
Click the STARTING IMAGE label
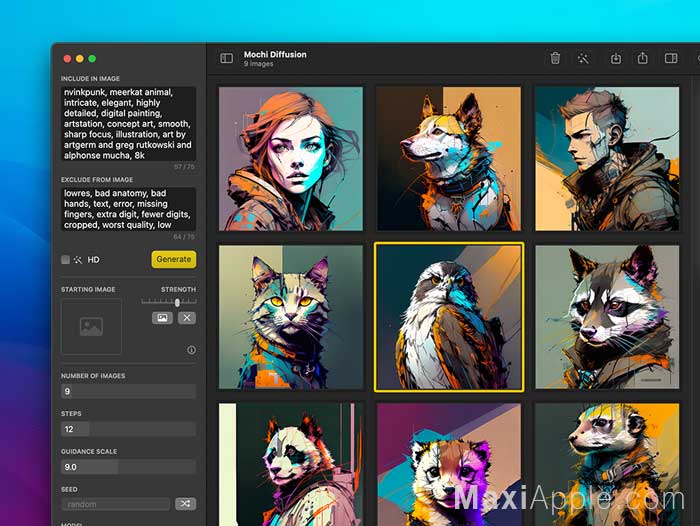click(x=88, y=289)
